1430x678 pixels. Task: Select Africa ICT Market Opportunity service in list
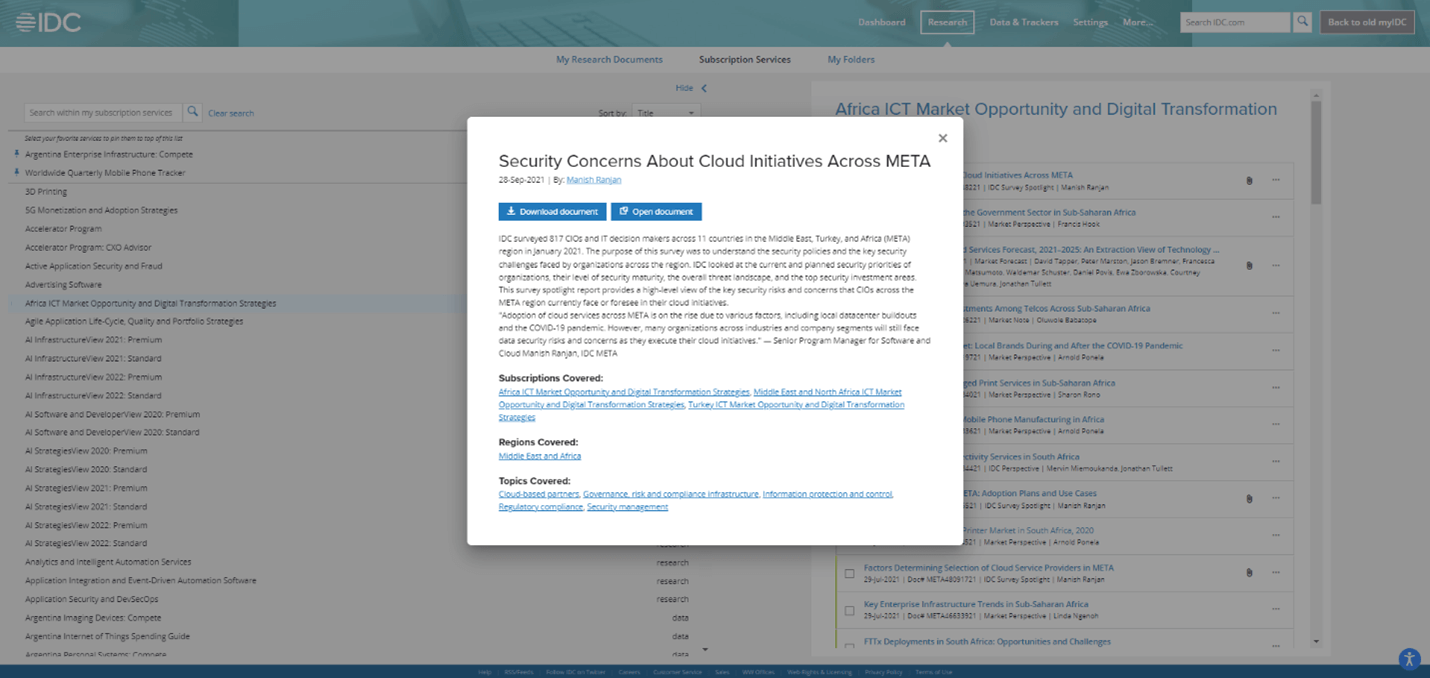point(150,303)
